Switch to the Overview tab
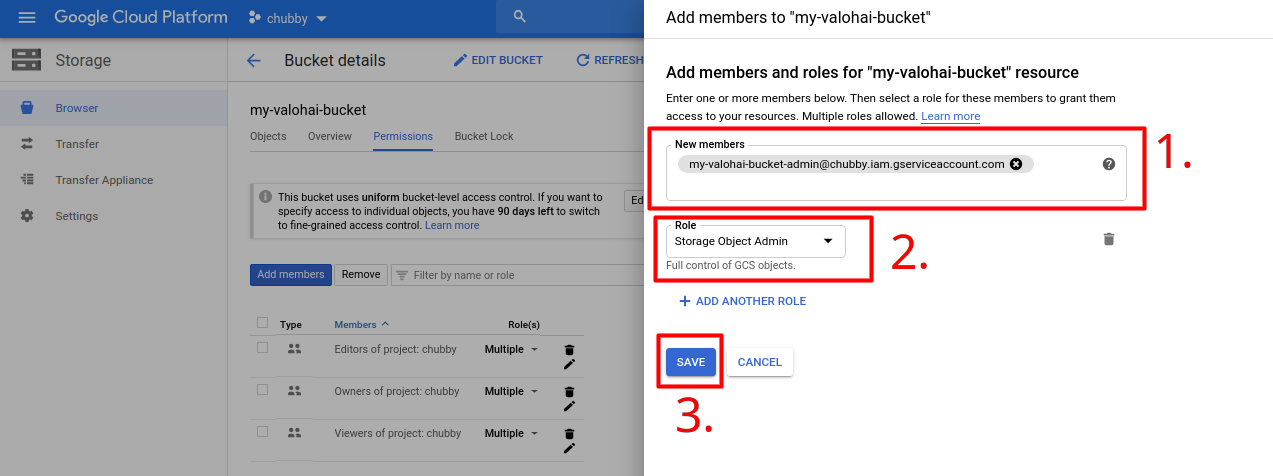Viewport: 1273px width, 476px height. (330, 136)
